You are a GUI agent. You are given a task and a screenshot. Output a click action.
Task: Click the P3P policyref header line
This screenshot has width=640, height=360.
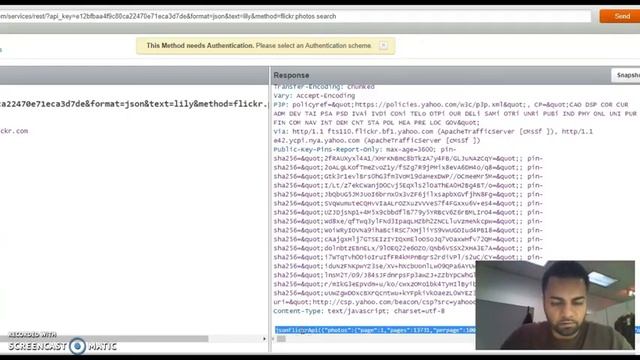(x=451, y=104)
